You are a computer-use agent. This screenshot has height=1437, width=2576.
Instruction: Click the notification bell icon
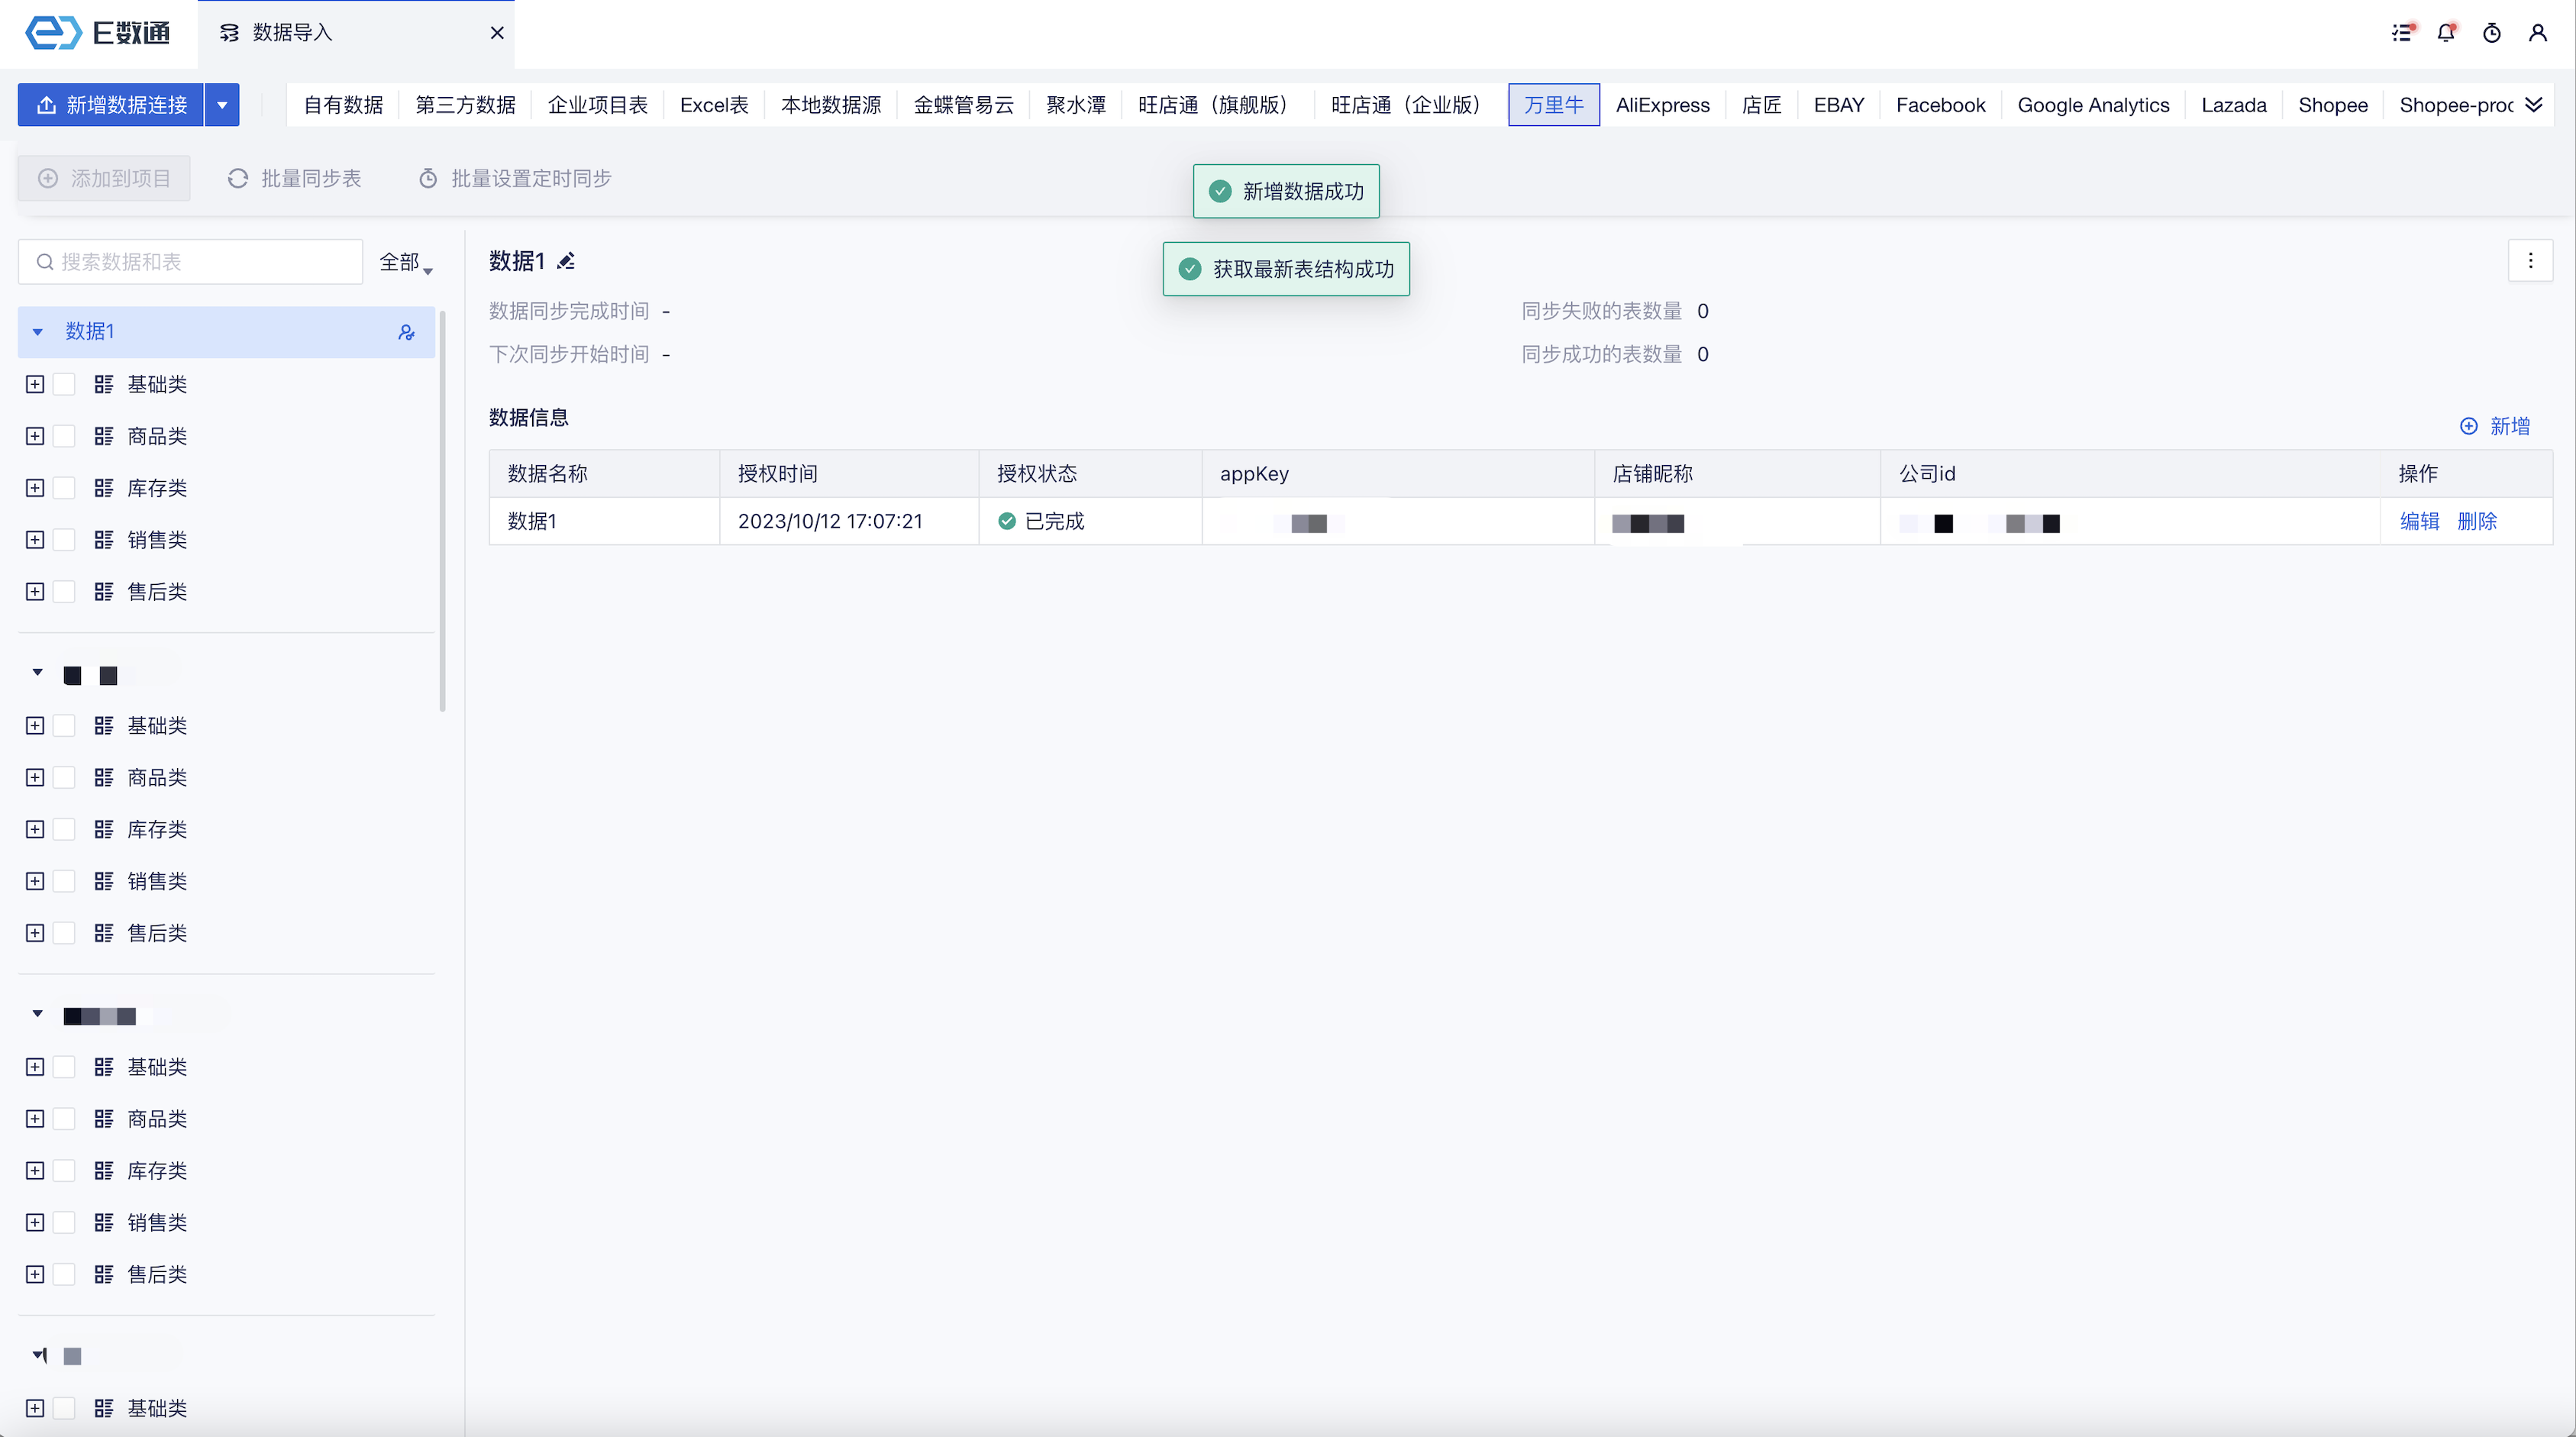click(x=2446, y=33)
